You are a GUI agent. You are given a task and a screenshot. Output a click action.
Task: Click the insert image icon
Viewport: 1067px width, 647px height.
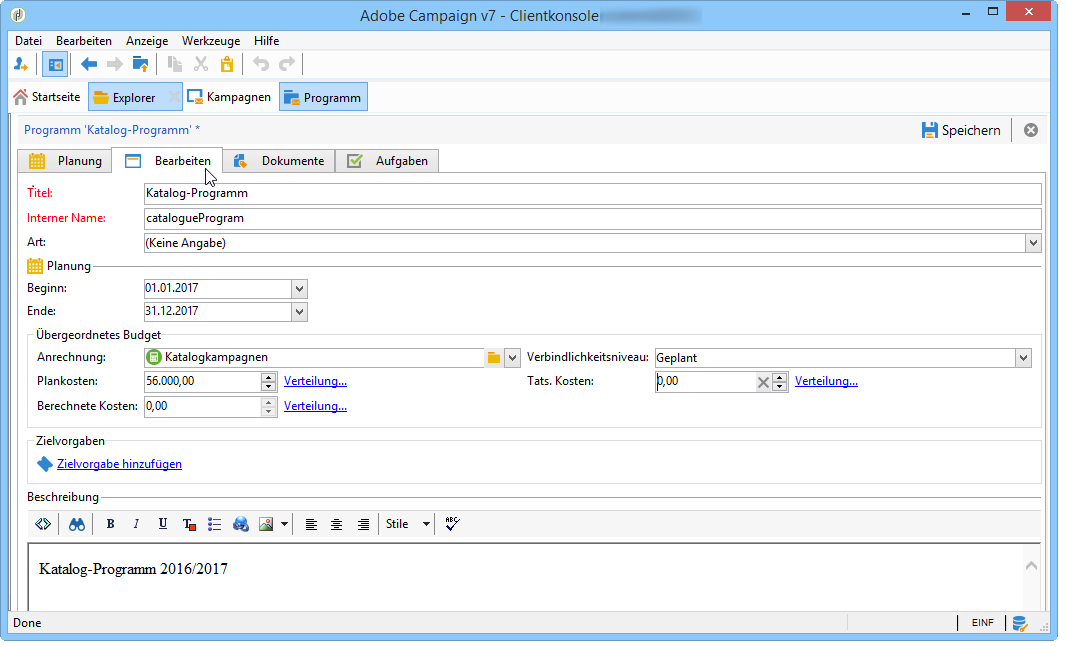(266, 525)
